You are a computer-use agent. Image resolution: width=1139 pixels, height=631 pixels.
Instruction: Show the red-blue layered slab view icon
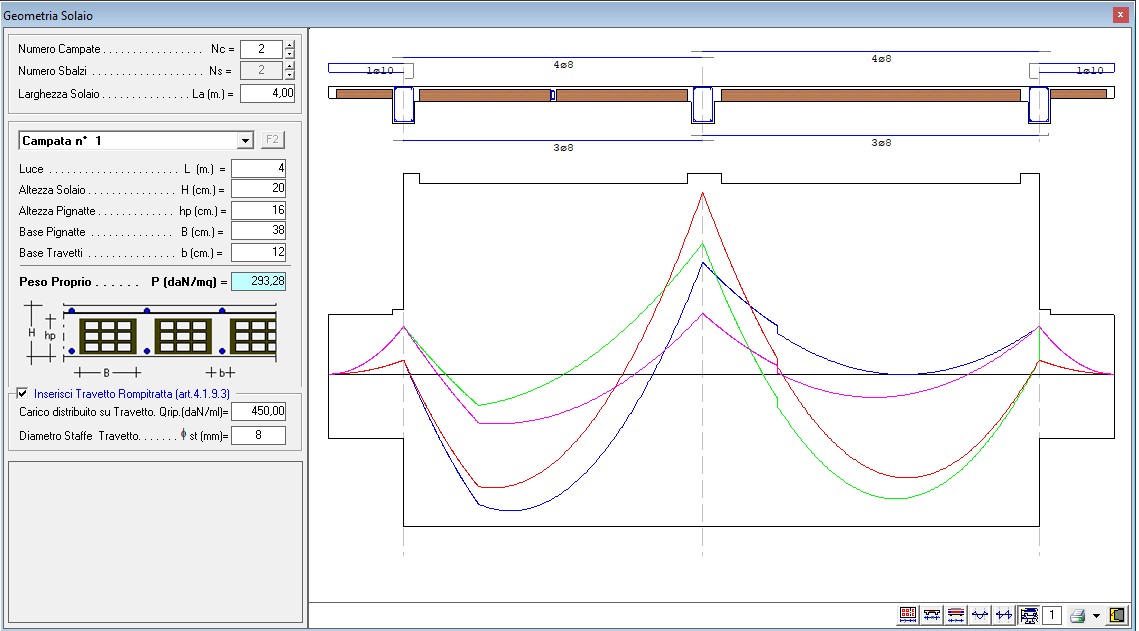click(x=956, y=615)
